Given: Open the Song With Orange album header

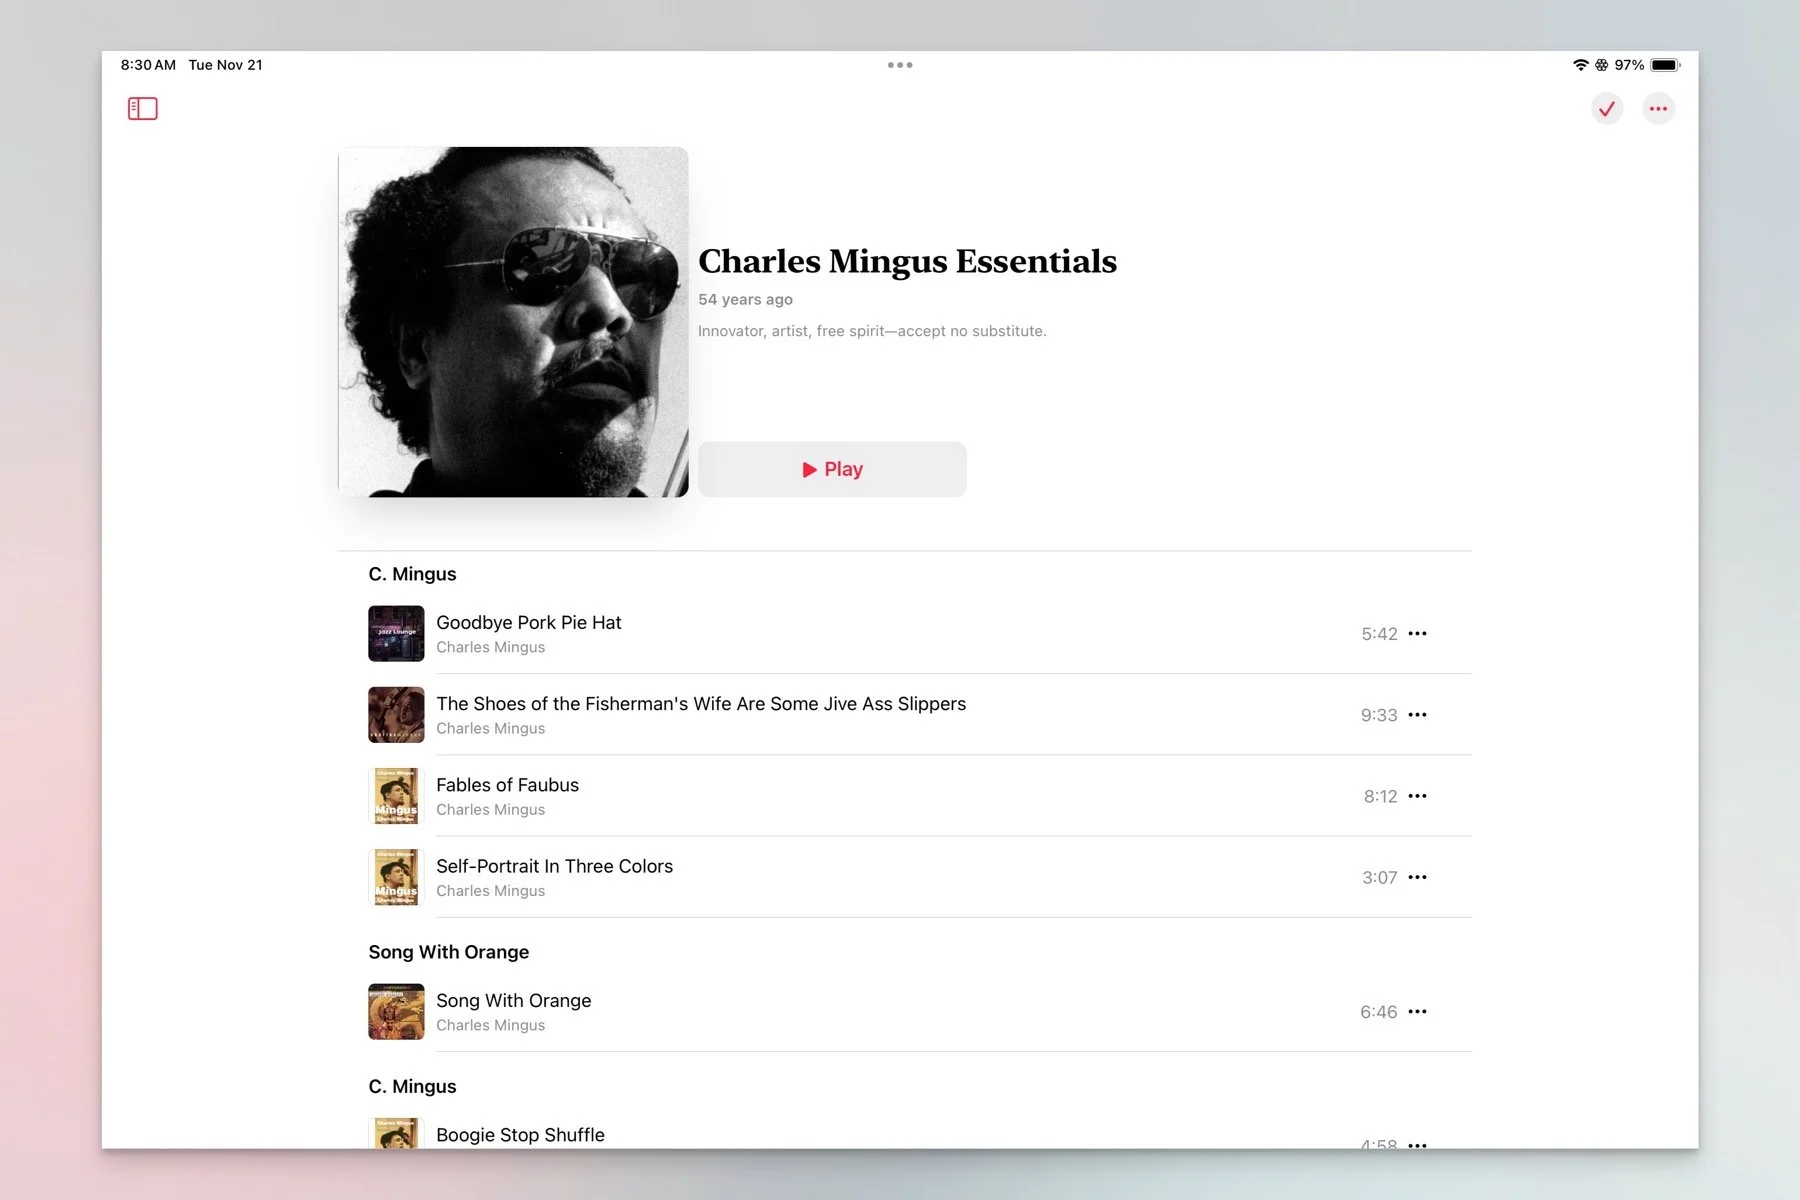Looking at the screenshot, I should point(449,952).
